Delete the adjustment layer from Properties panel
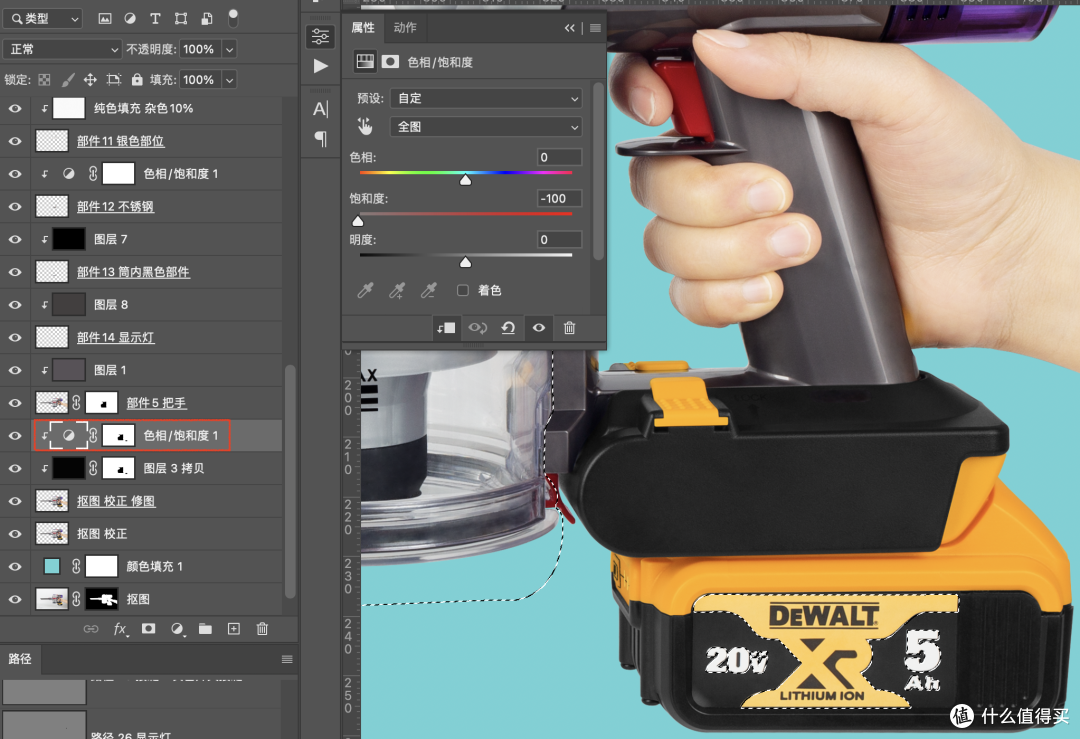Viewport: 1080px width, 739px height. tap(570, 328)
